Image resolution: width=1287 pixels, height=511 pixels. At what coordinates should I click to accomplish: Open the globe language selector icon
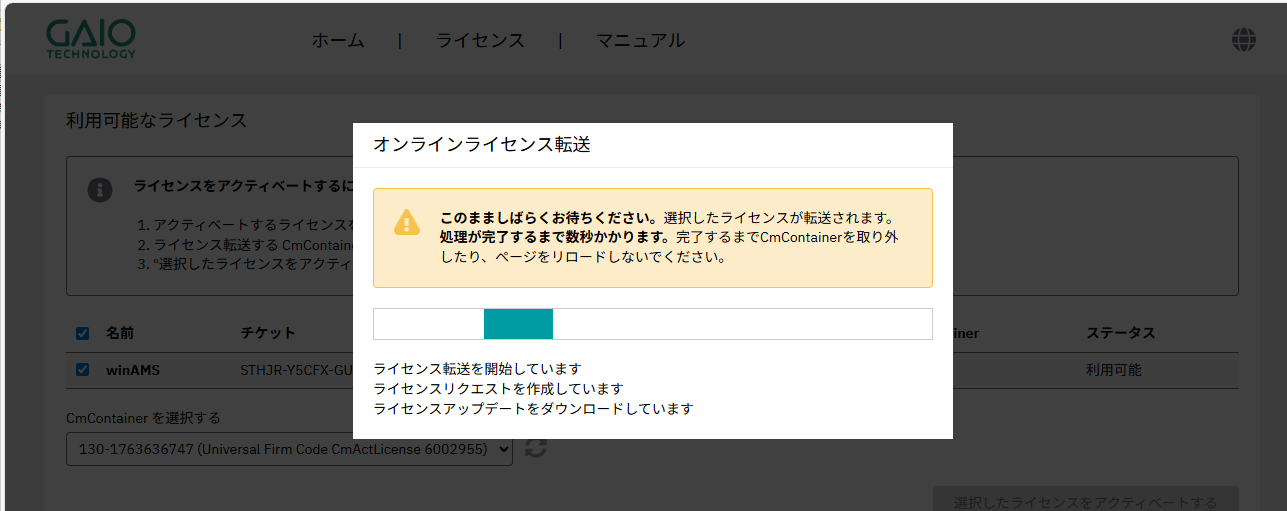(x=1244, y=40)
